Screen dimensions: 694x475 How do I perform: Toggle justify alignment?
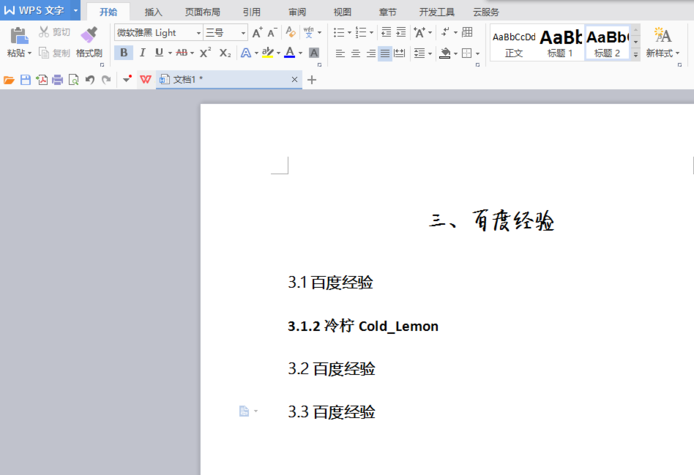pos(385,54)
